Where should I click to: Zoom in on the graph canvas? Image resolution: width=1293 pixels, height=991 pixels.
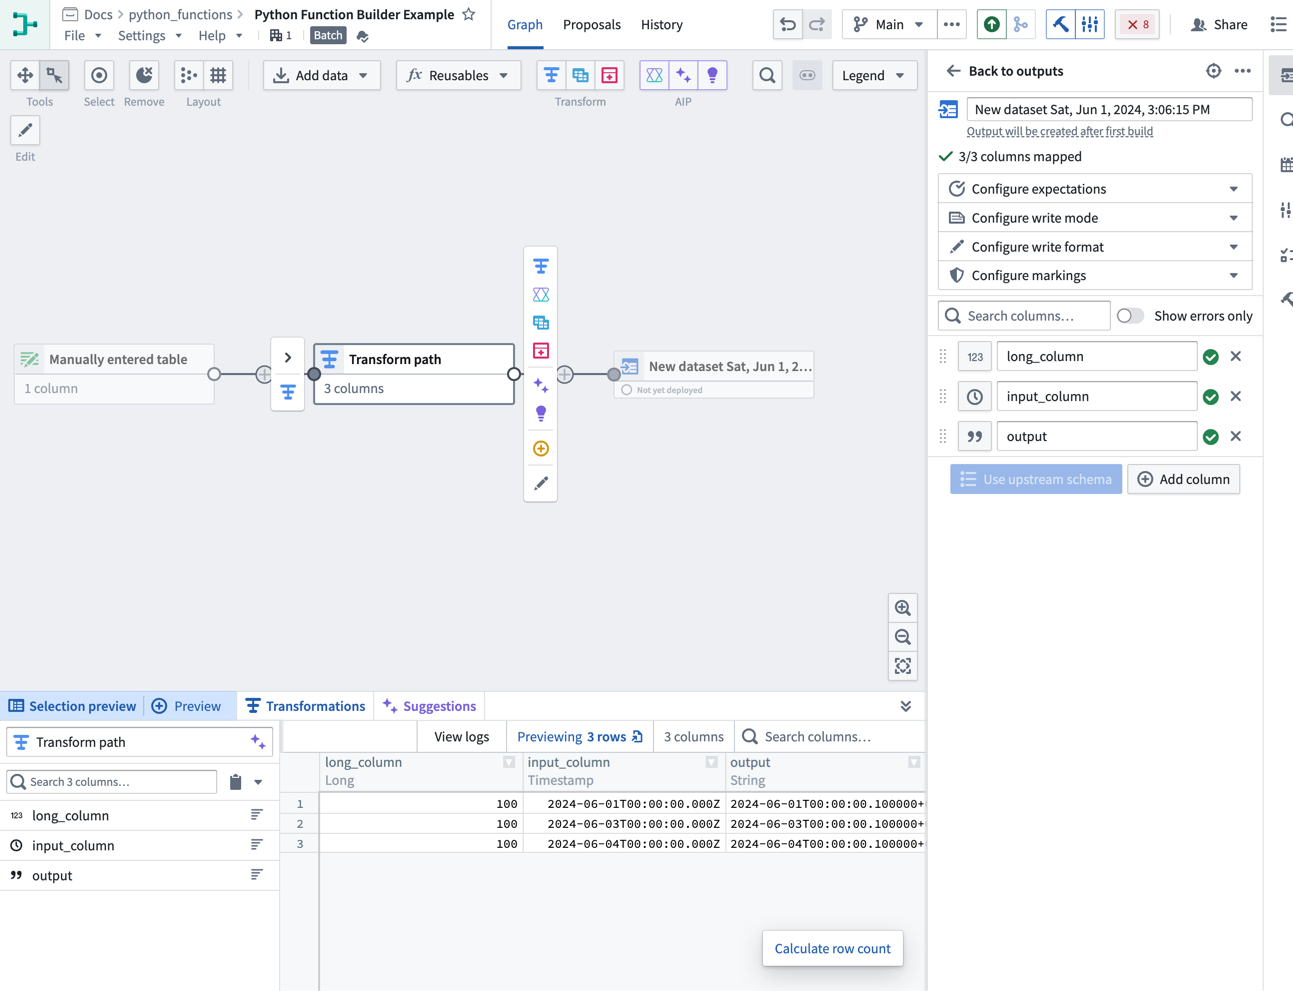pyautogui.click(x=903, y=608)
